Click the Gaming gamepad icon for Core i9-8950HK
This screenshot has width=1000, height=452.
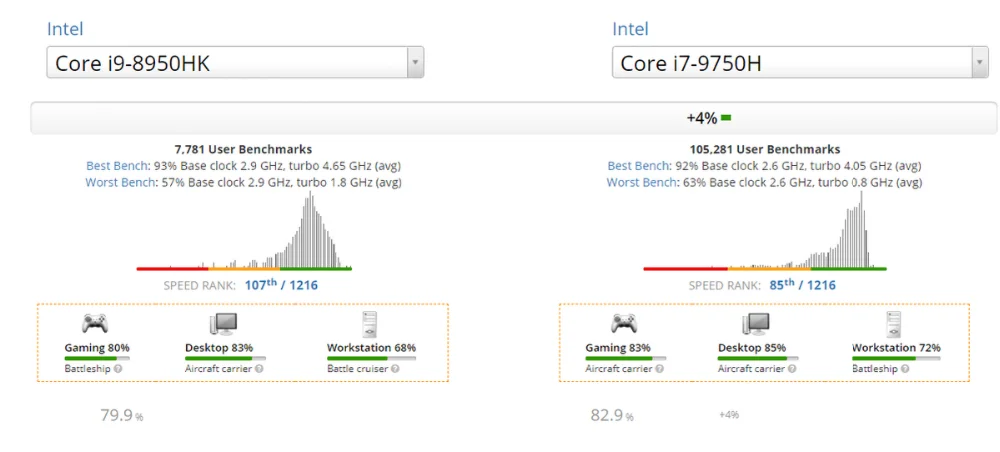tap(95, 323)
